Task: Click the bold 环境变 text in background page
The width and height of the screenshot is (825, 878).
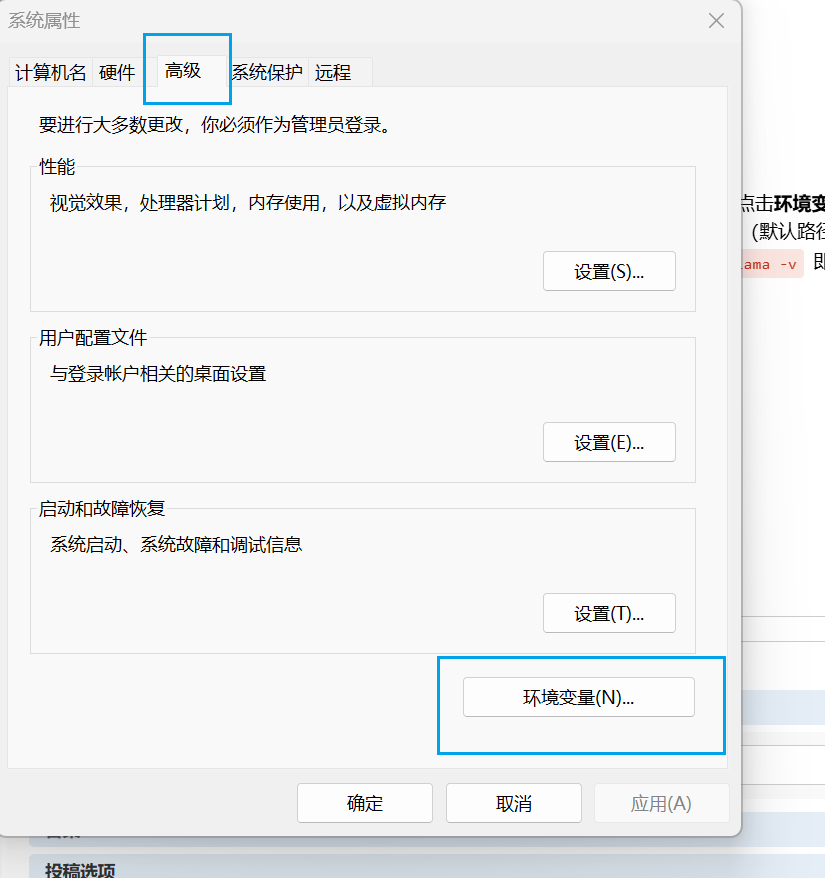Action: [799, 204]
